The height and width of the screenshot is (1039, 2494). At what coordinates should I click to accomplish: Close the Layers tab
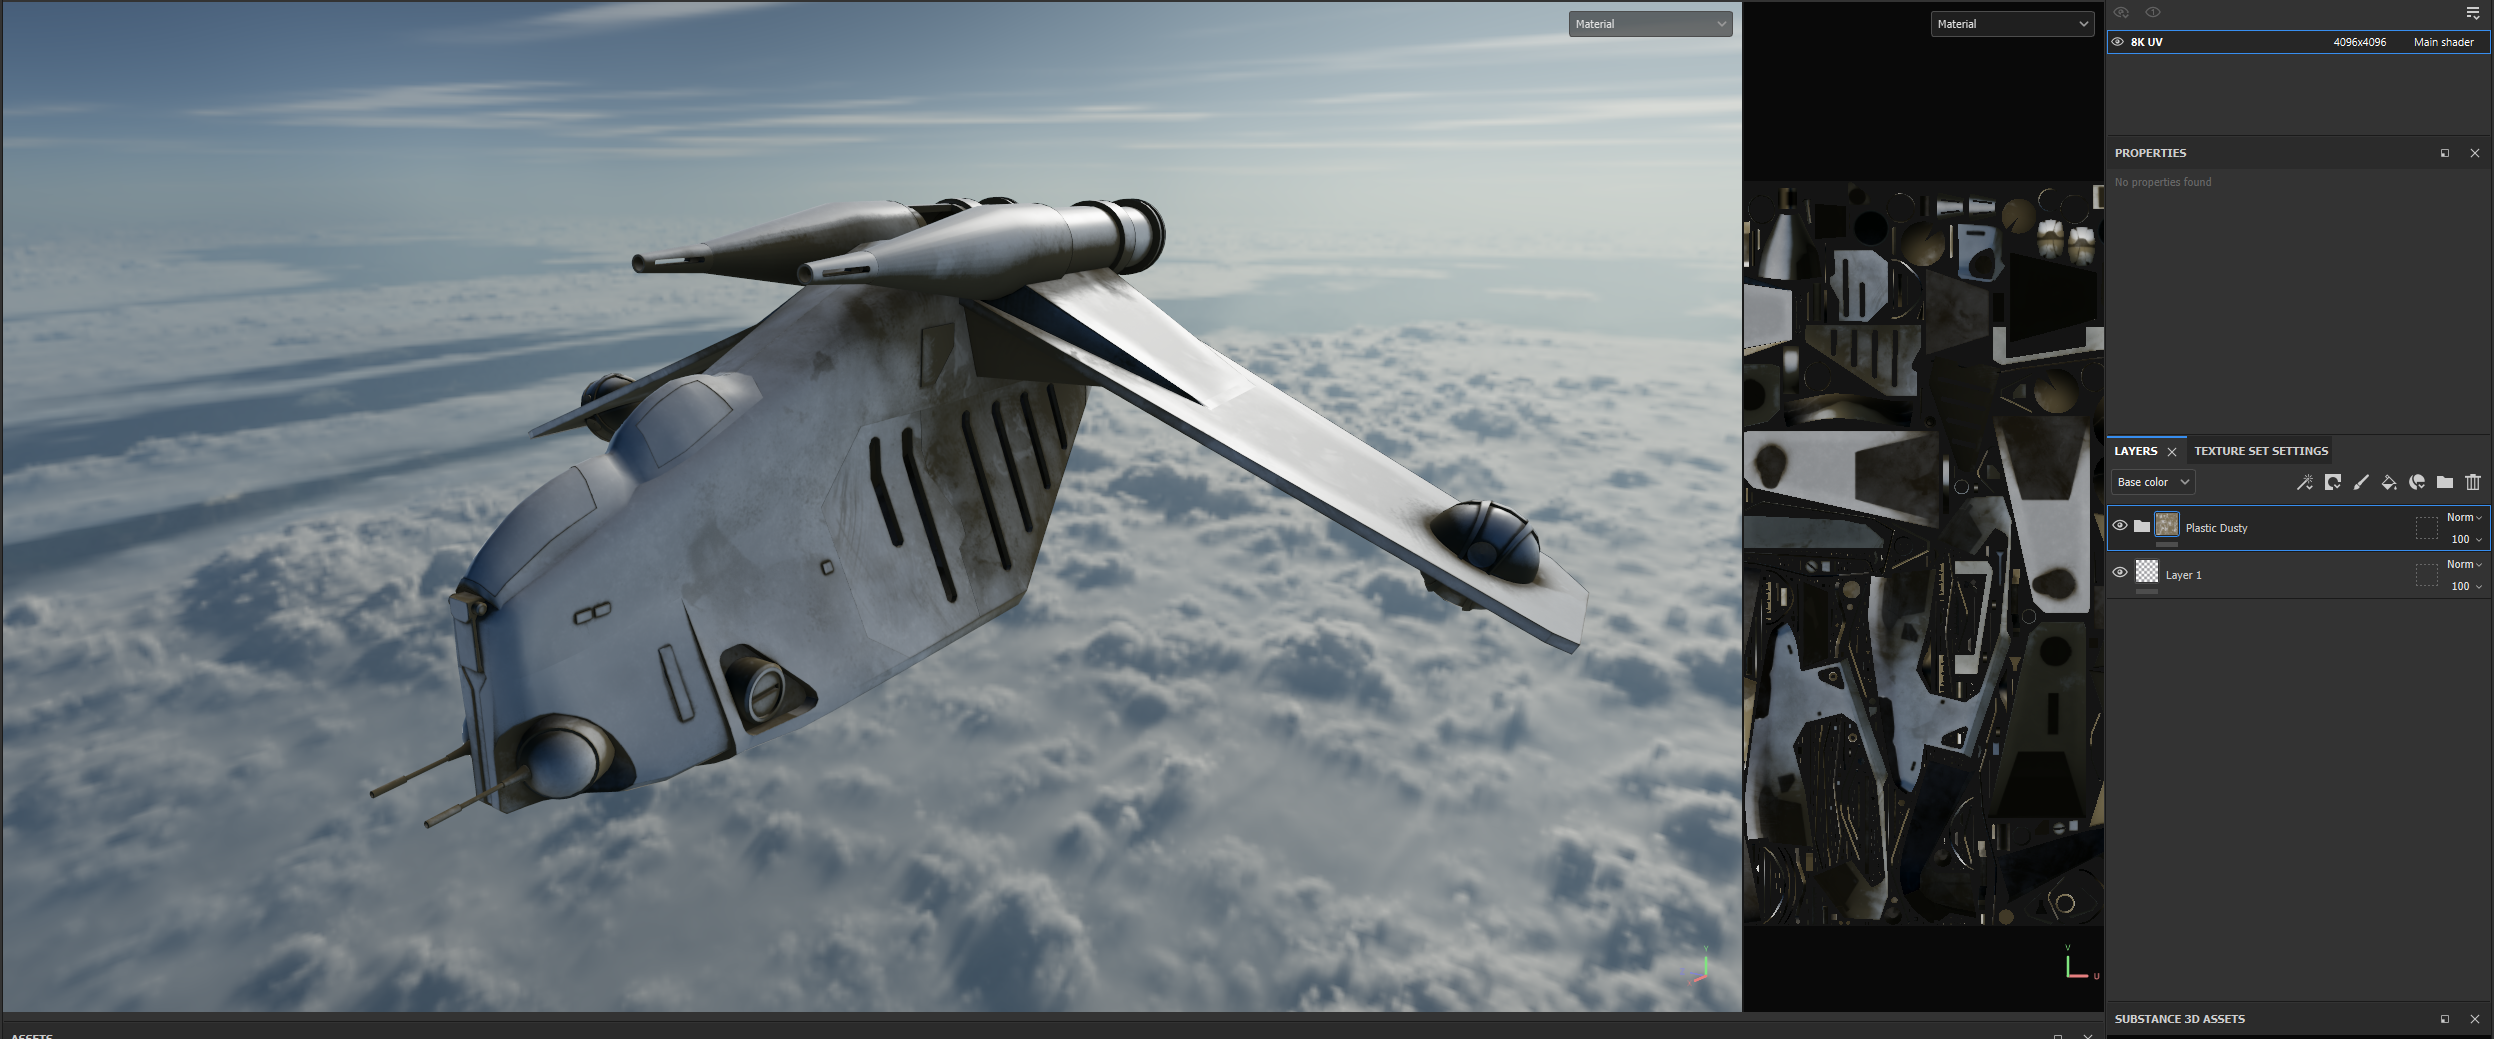tap(2172, 452)
